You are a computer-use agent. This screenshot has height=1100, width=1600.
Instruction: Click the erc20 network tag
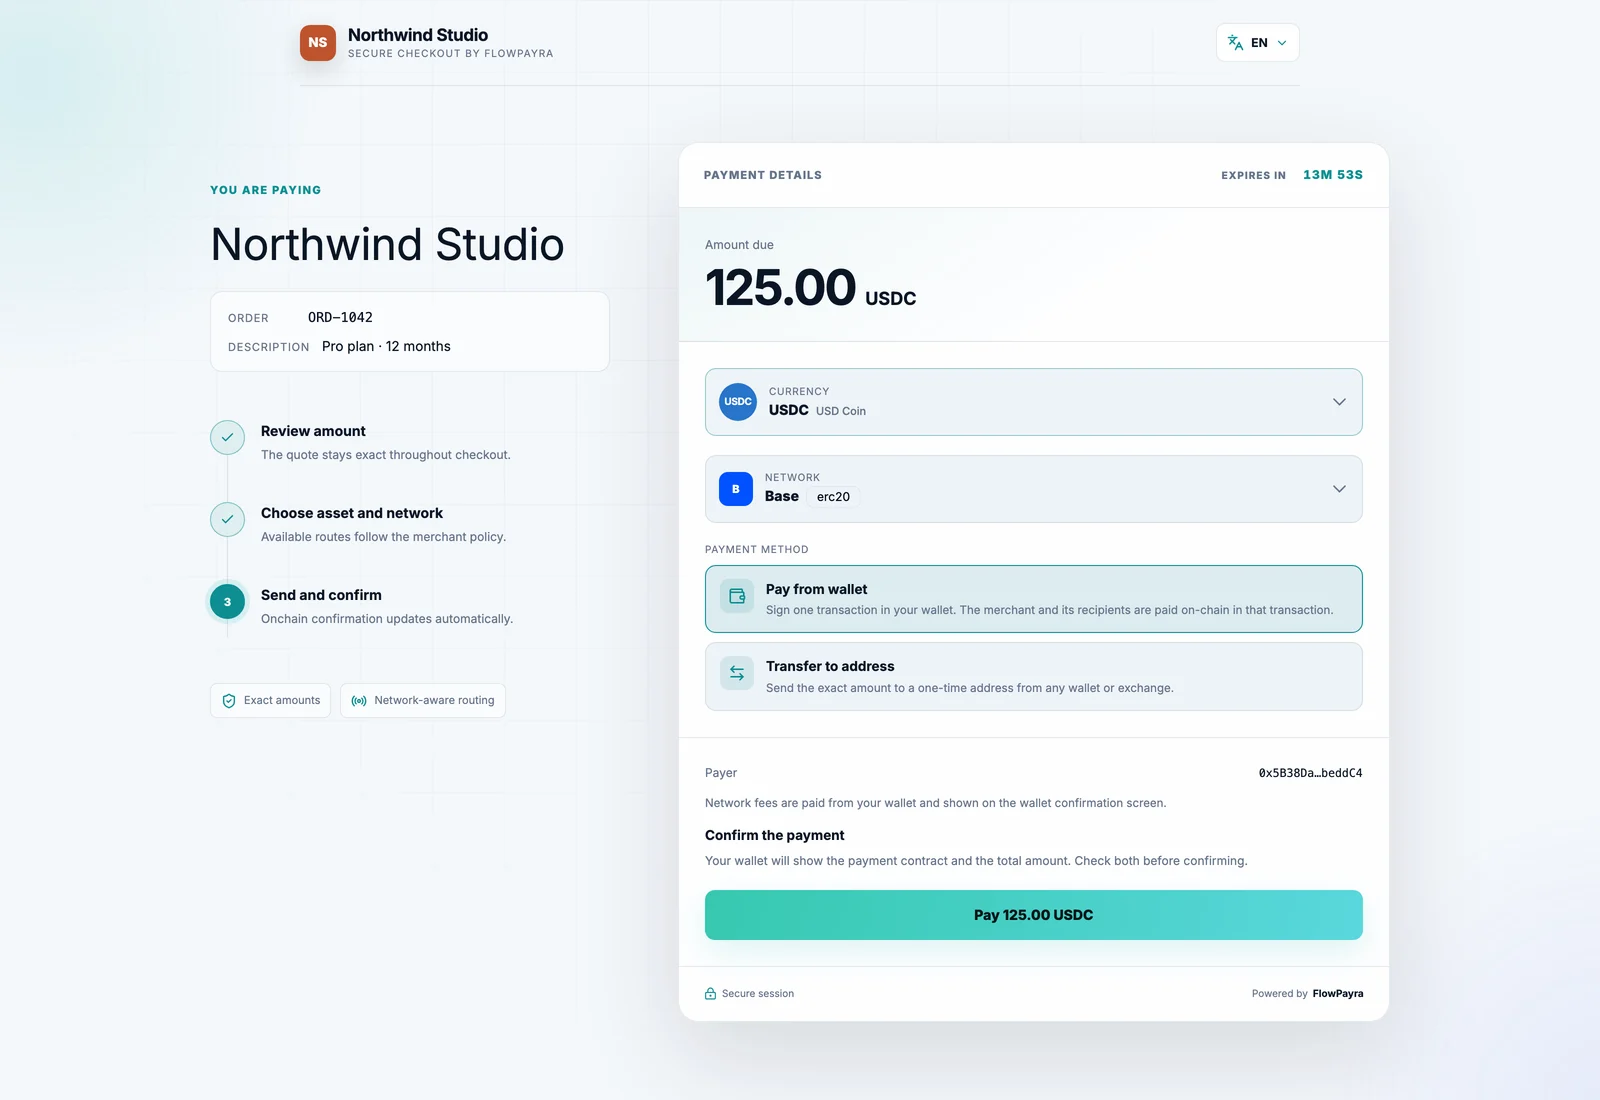coord(833,497)
